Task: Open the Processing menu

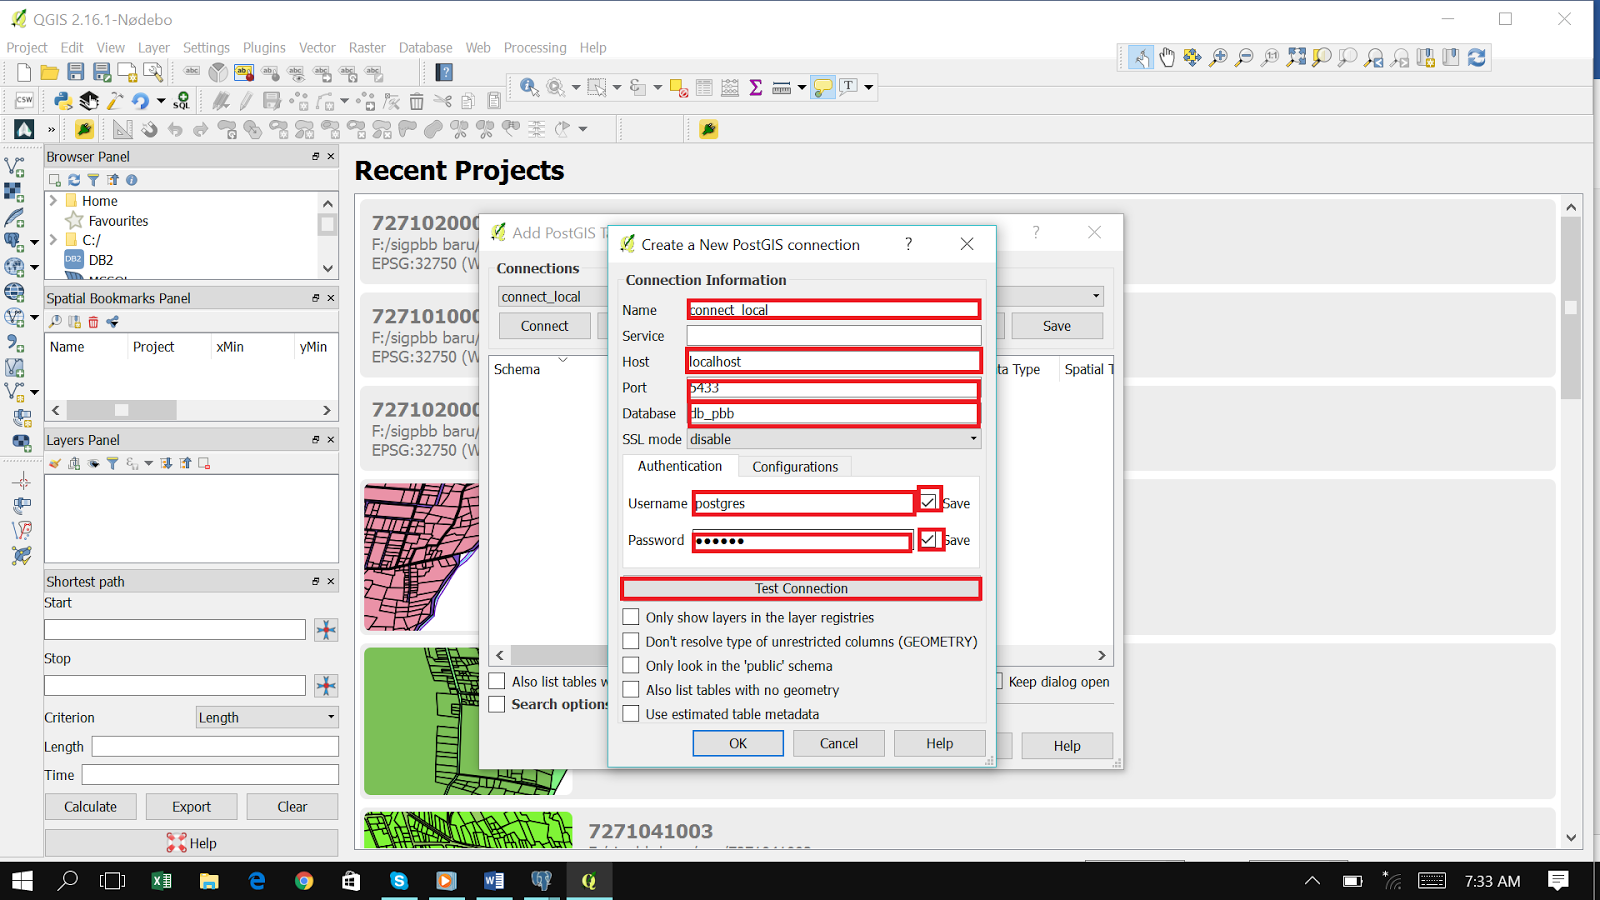Action: (x=535, y=47)
